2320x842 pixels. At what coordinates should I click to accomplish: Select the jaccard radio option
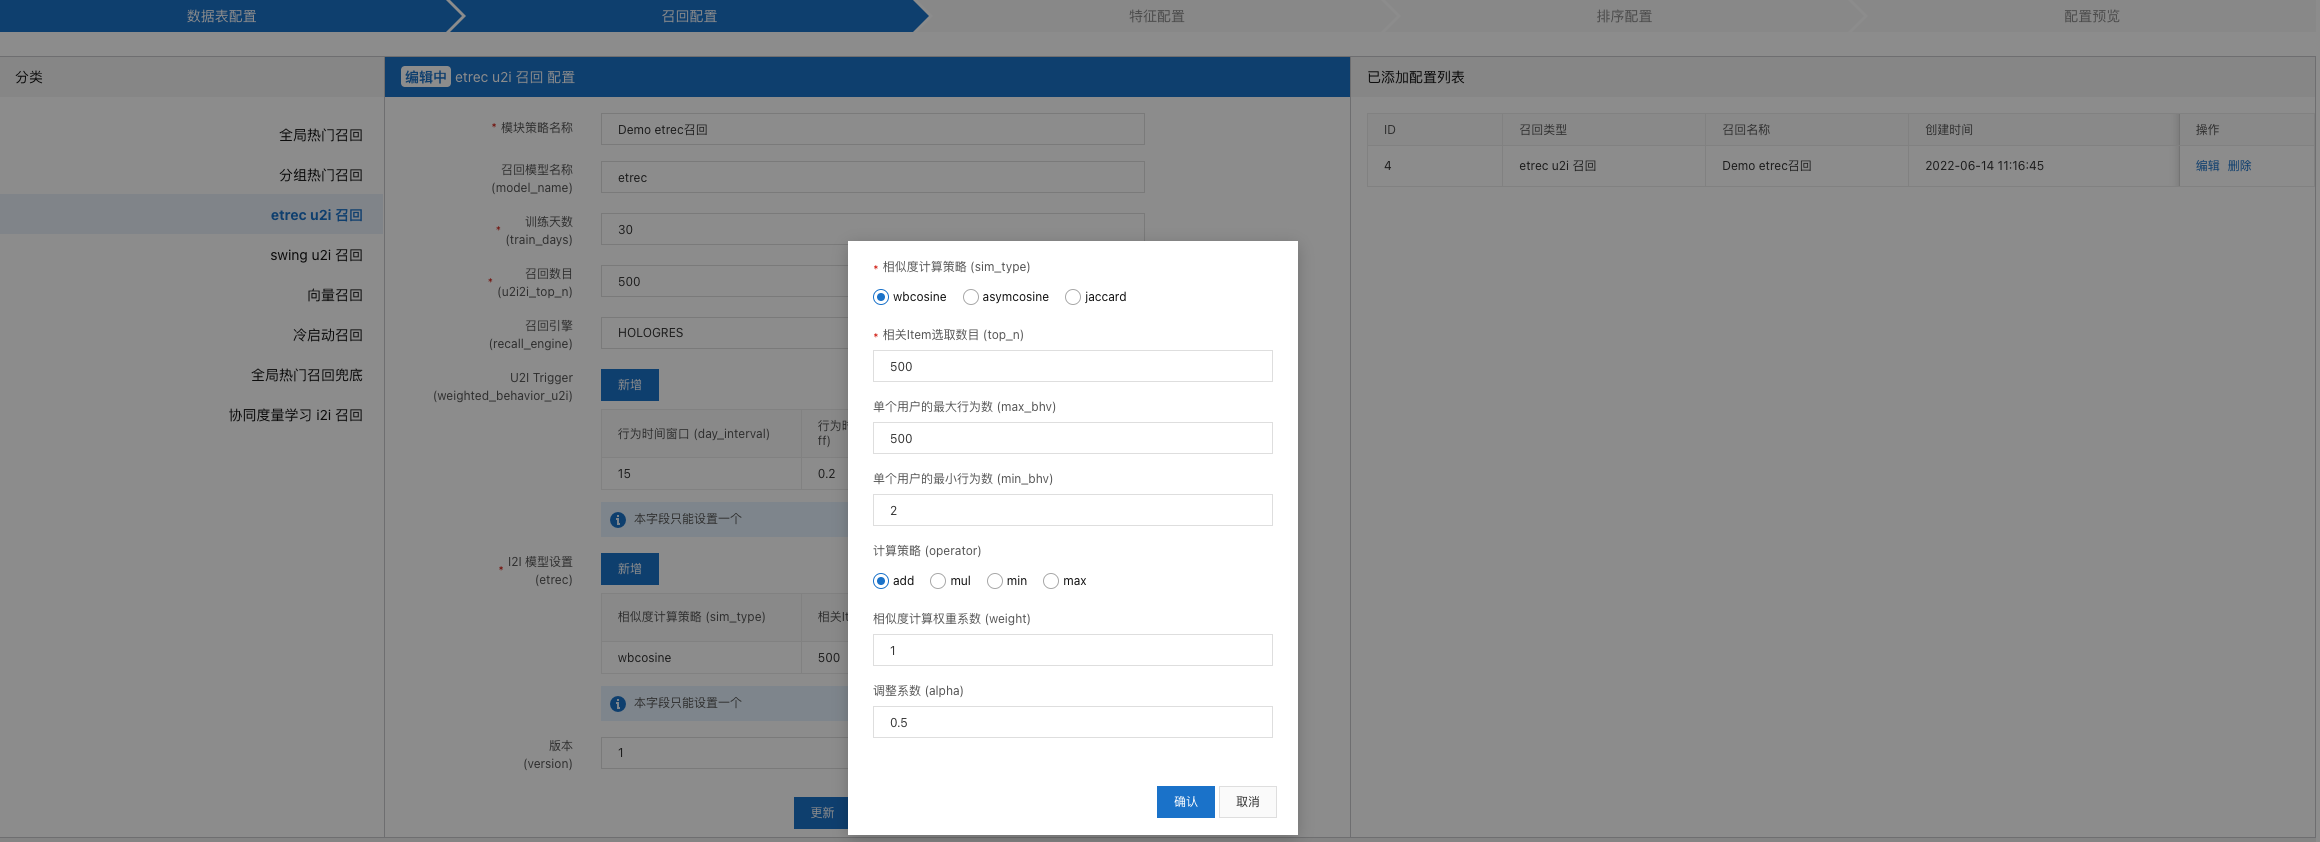(1073, 297)
